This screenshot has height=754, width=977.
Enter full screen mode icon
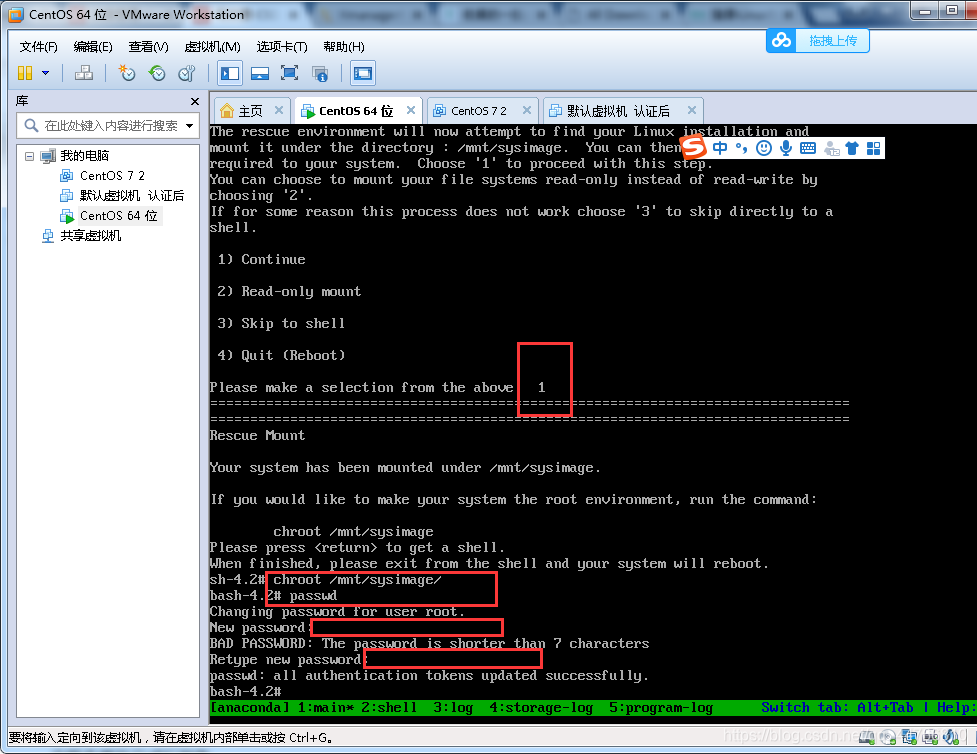coord(289,73)
